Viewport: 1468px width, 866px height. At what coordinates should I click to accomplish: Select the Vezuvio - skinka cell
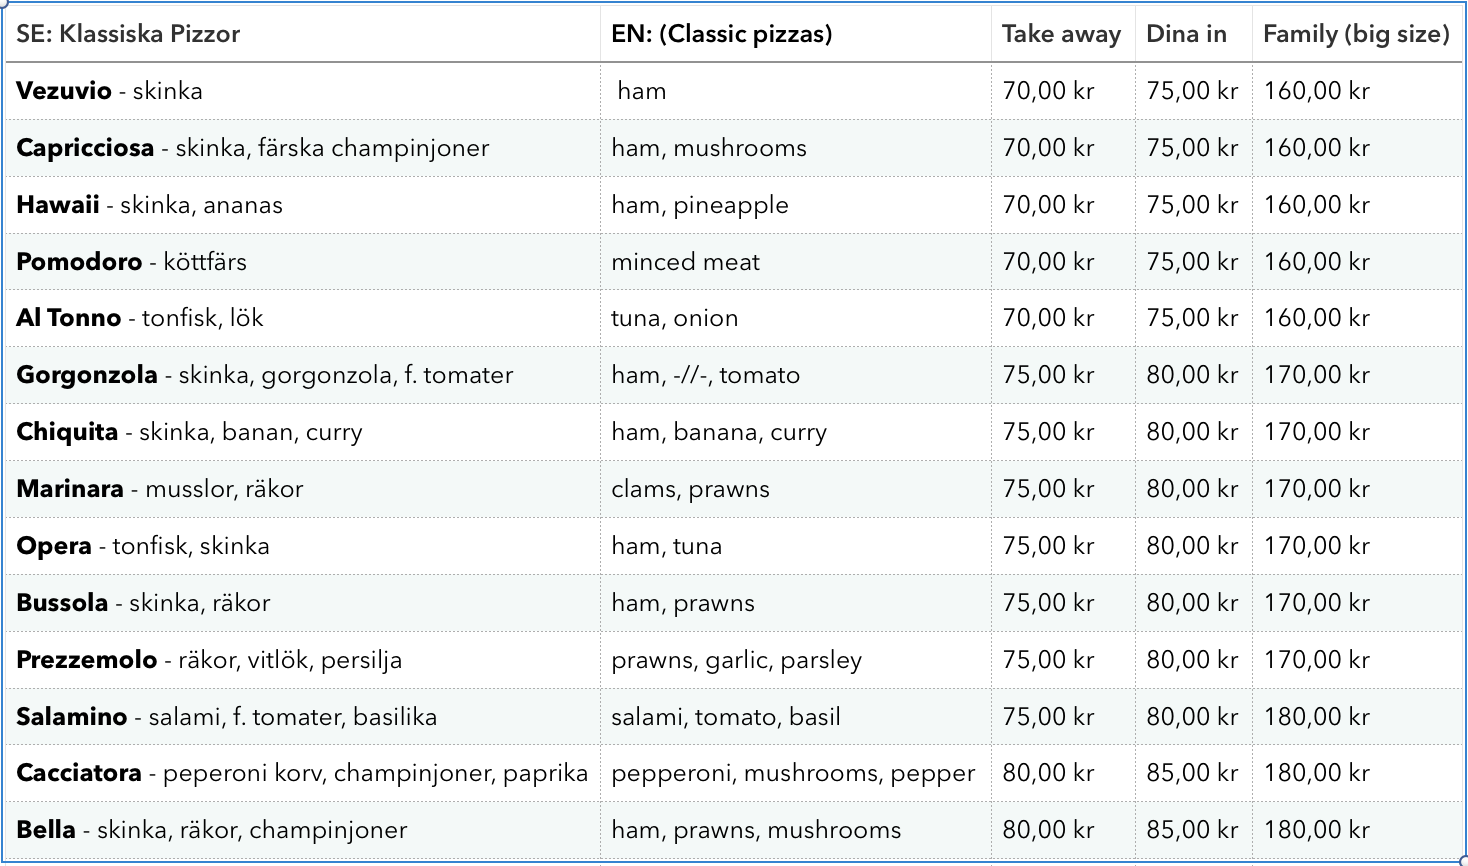pyautogui.click(x=110, y=91)
